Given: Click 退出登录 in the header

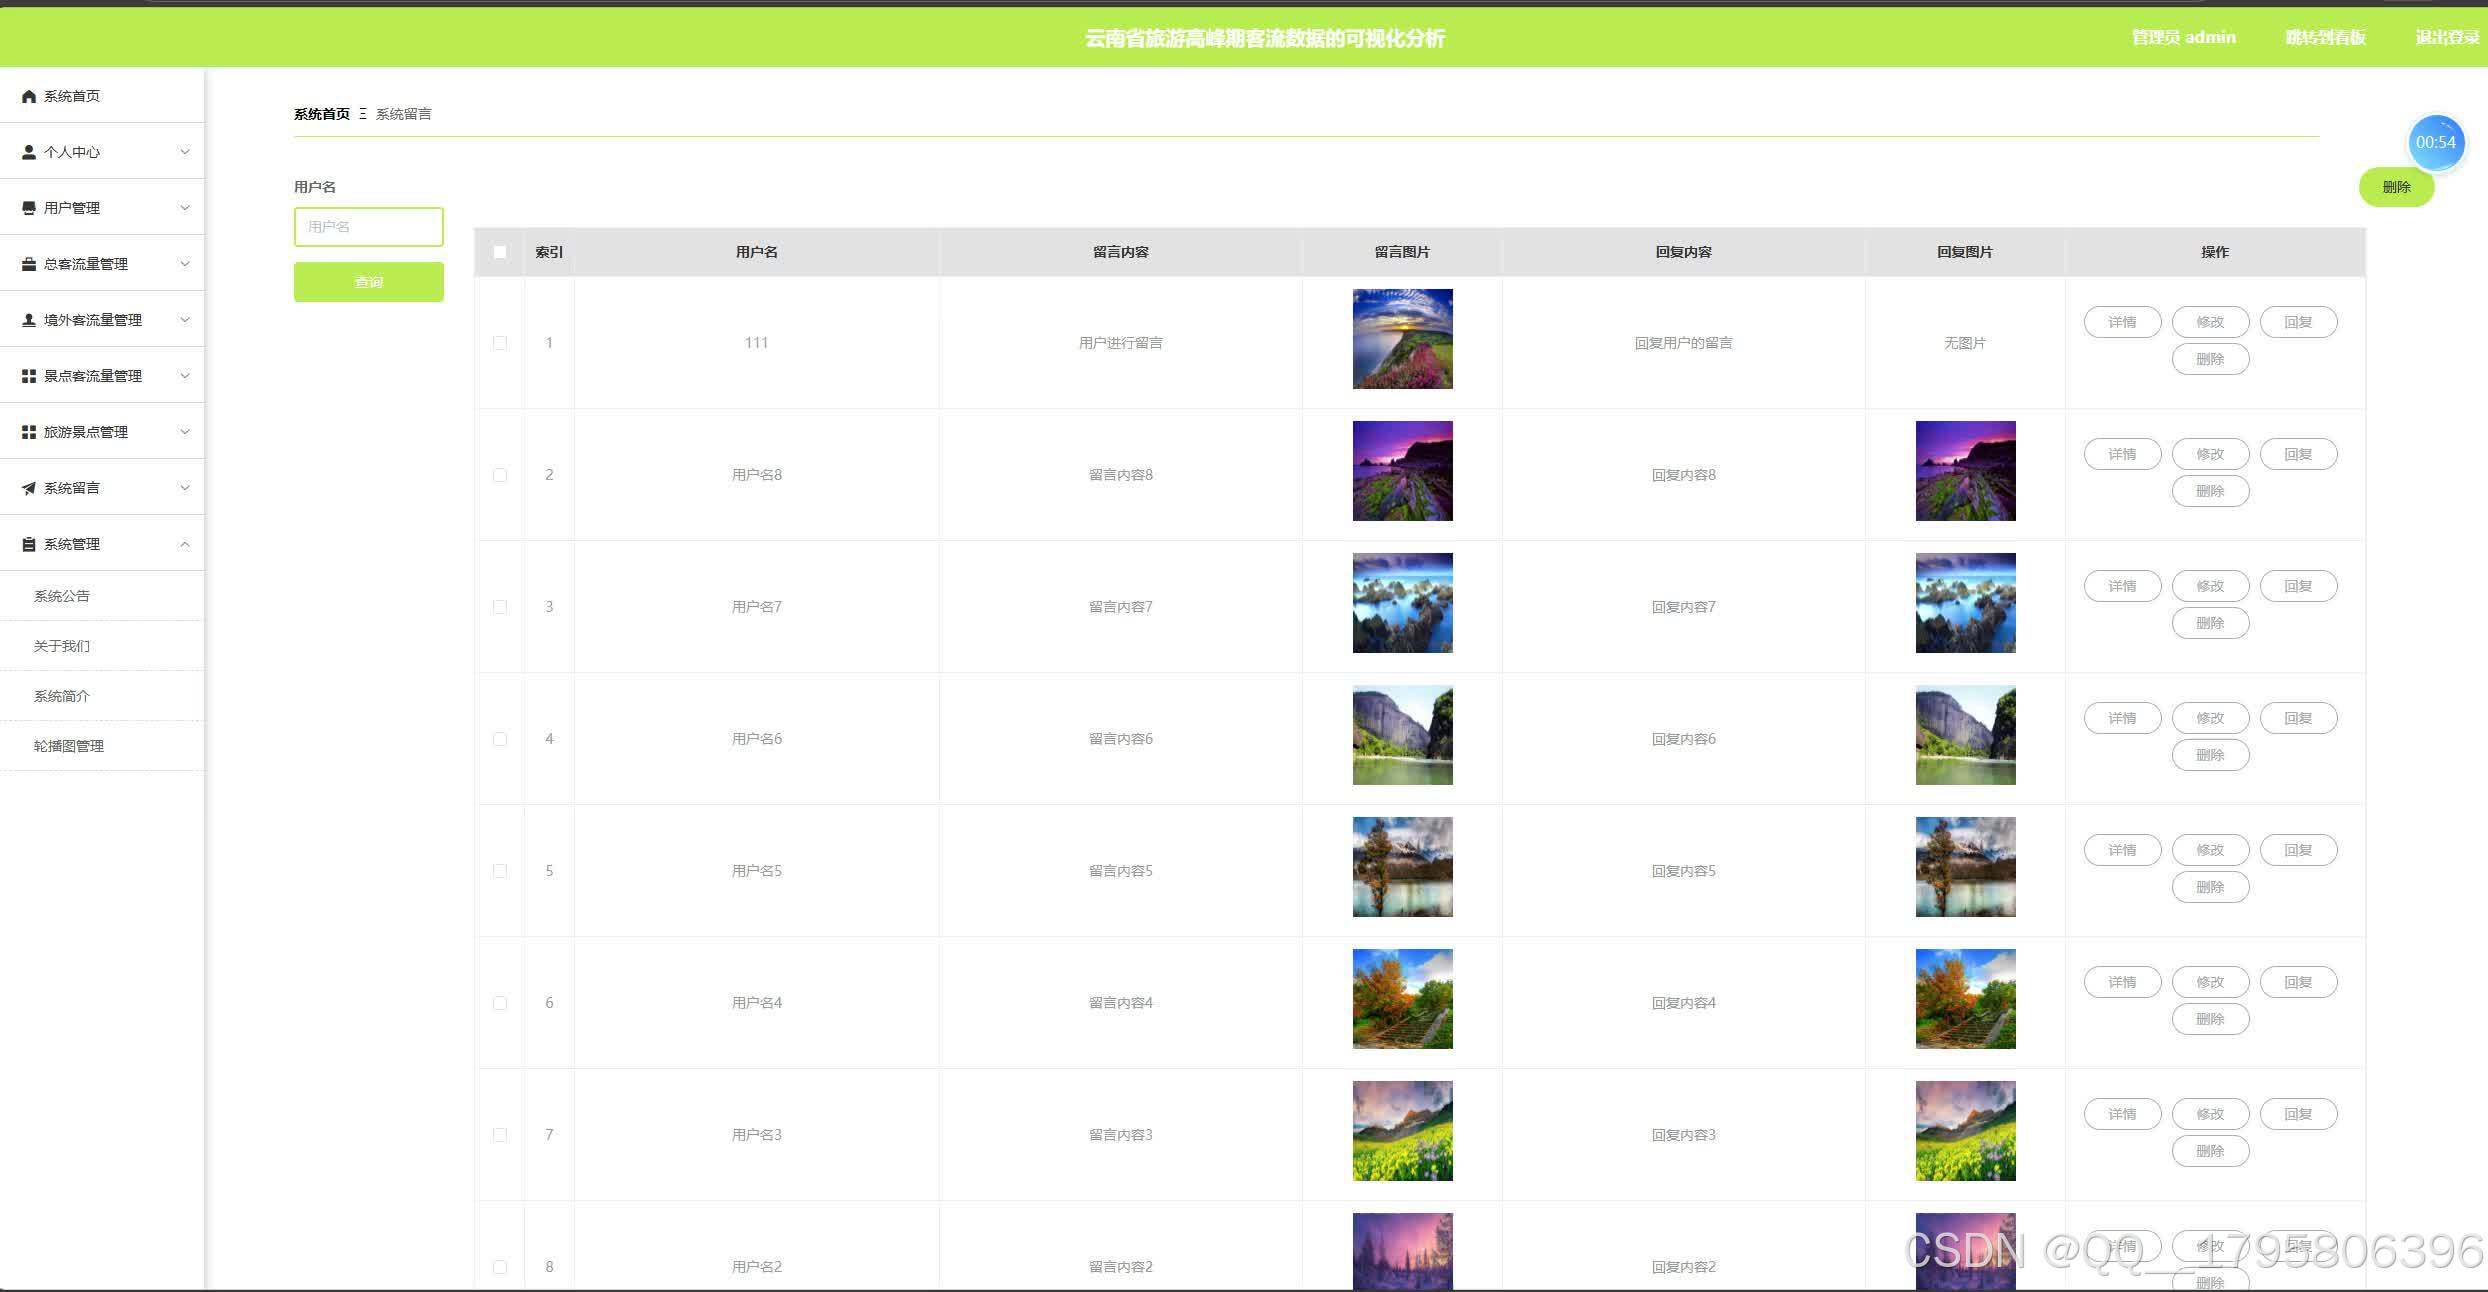Looking at the screenshot, I should (x=2447, y=37).
